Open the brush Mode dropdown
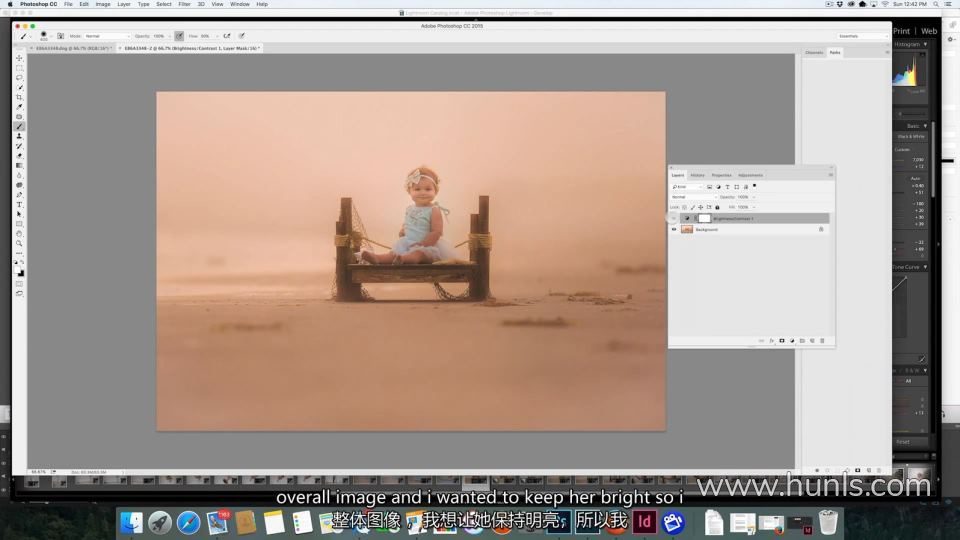 [x=105, y=36]
